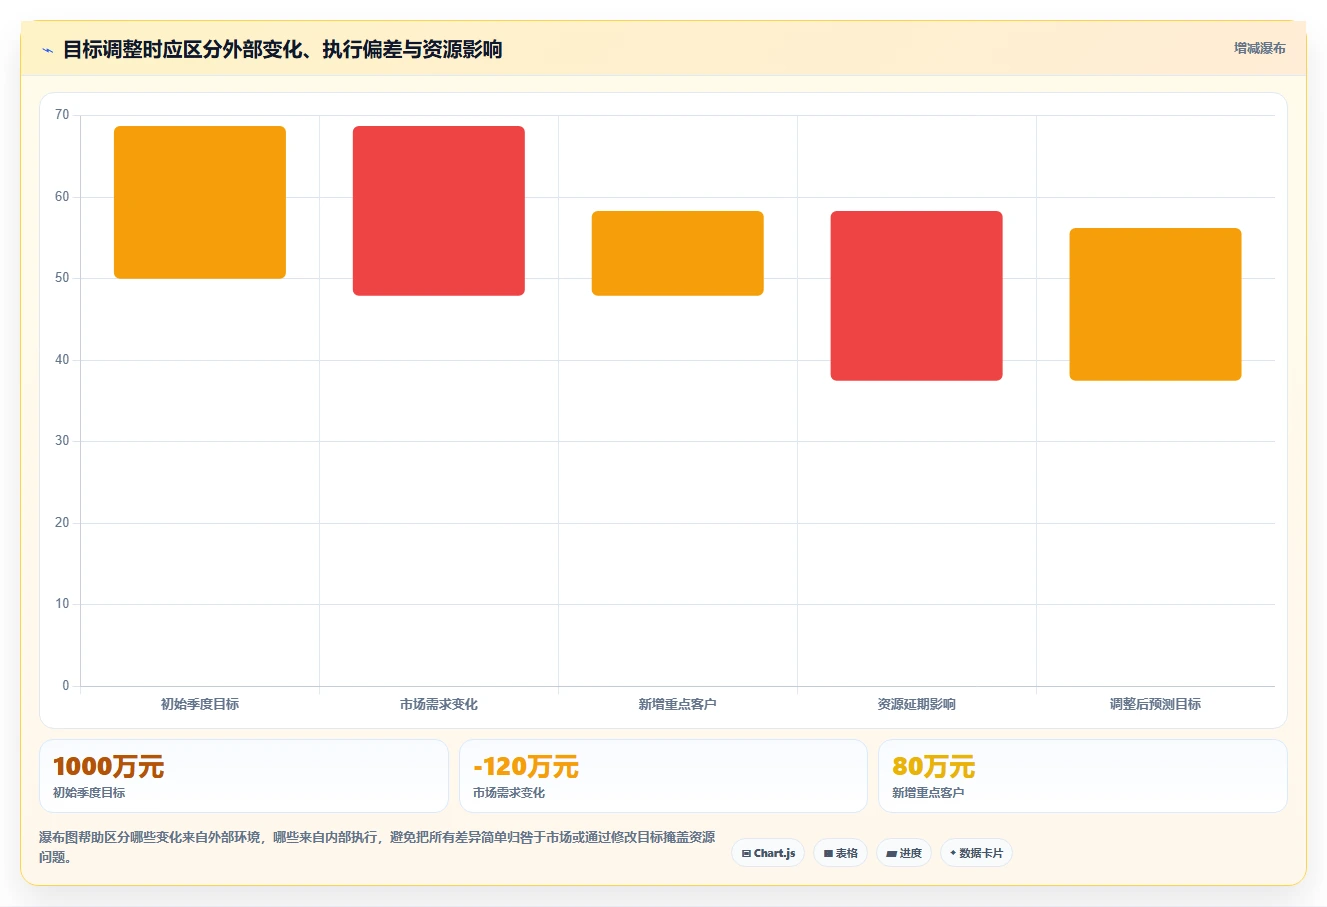Select the Chart.js tag pill
Image resolution: width=1327 pixels, height=907 pixels.
tap(768, 853)
